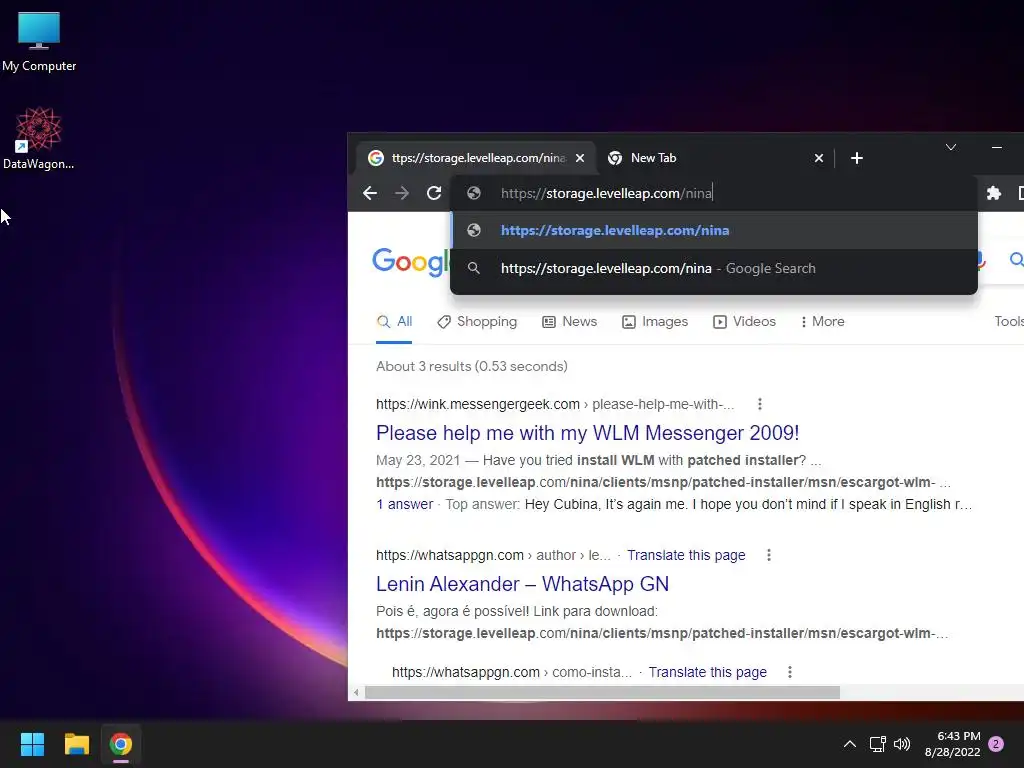This screenshot has height=768, width=1024.
Task: Select the Images search filter
Action: [x=655, y=321]
